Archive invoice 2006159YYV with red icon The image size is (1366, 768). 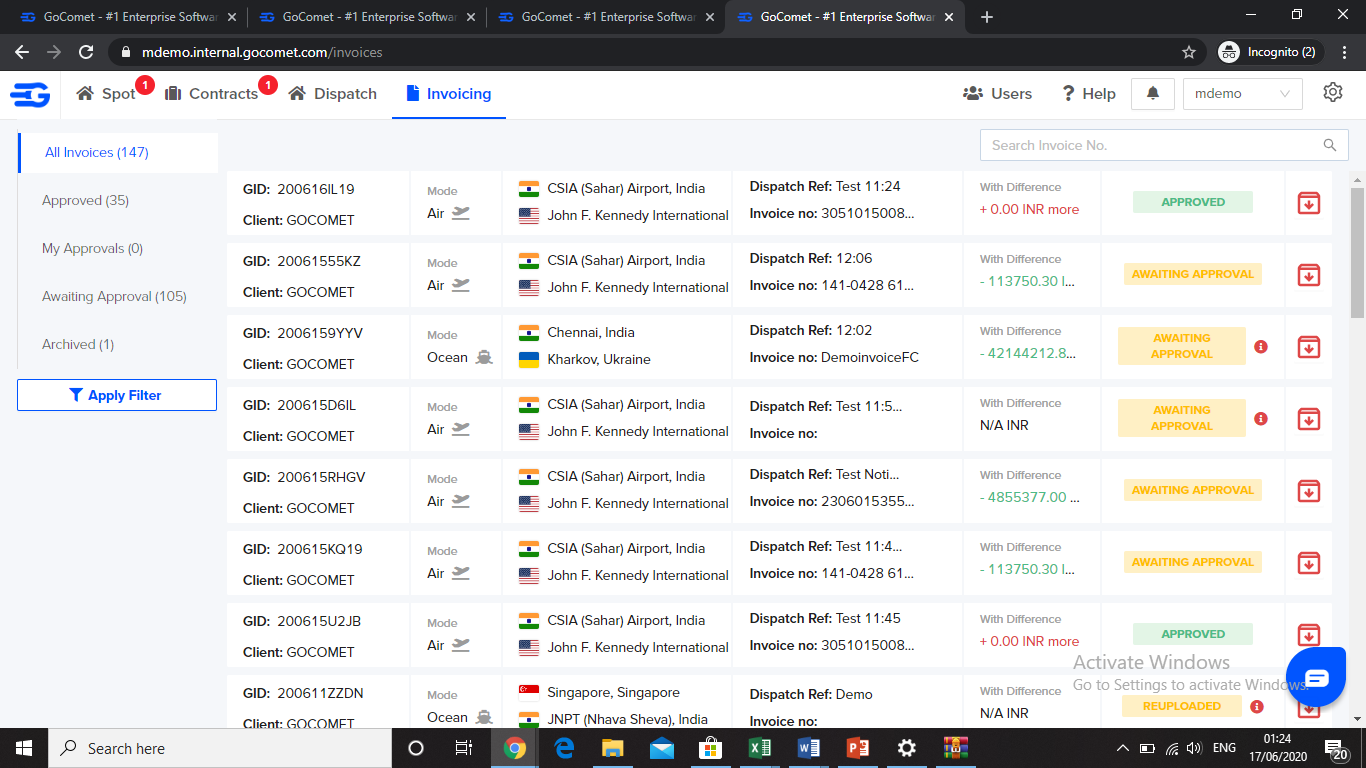[x=1308, y=347]
